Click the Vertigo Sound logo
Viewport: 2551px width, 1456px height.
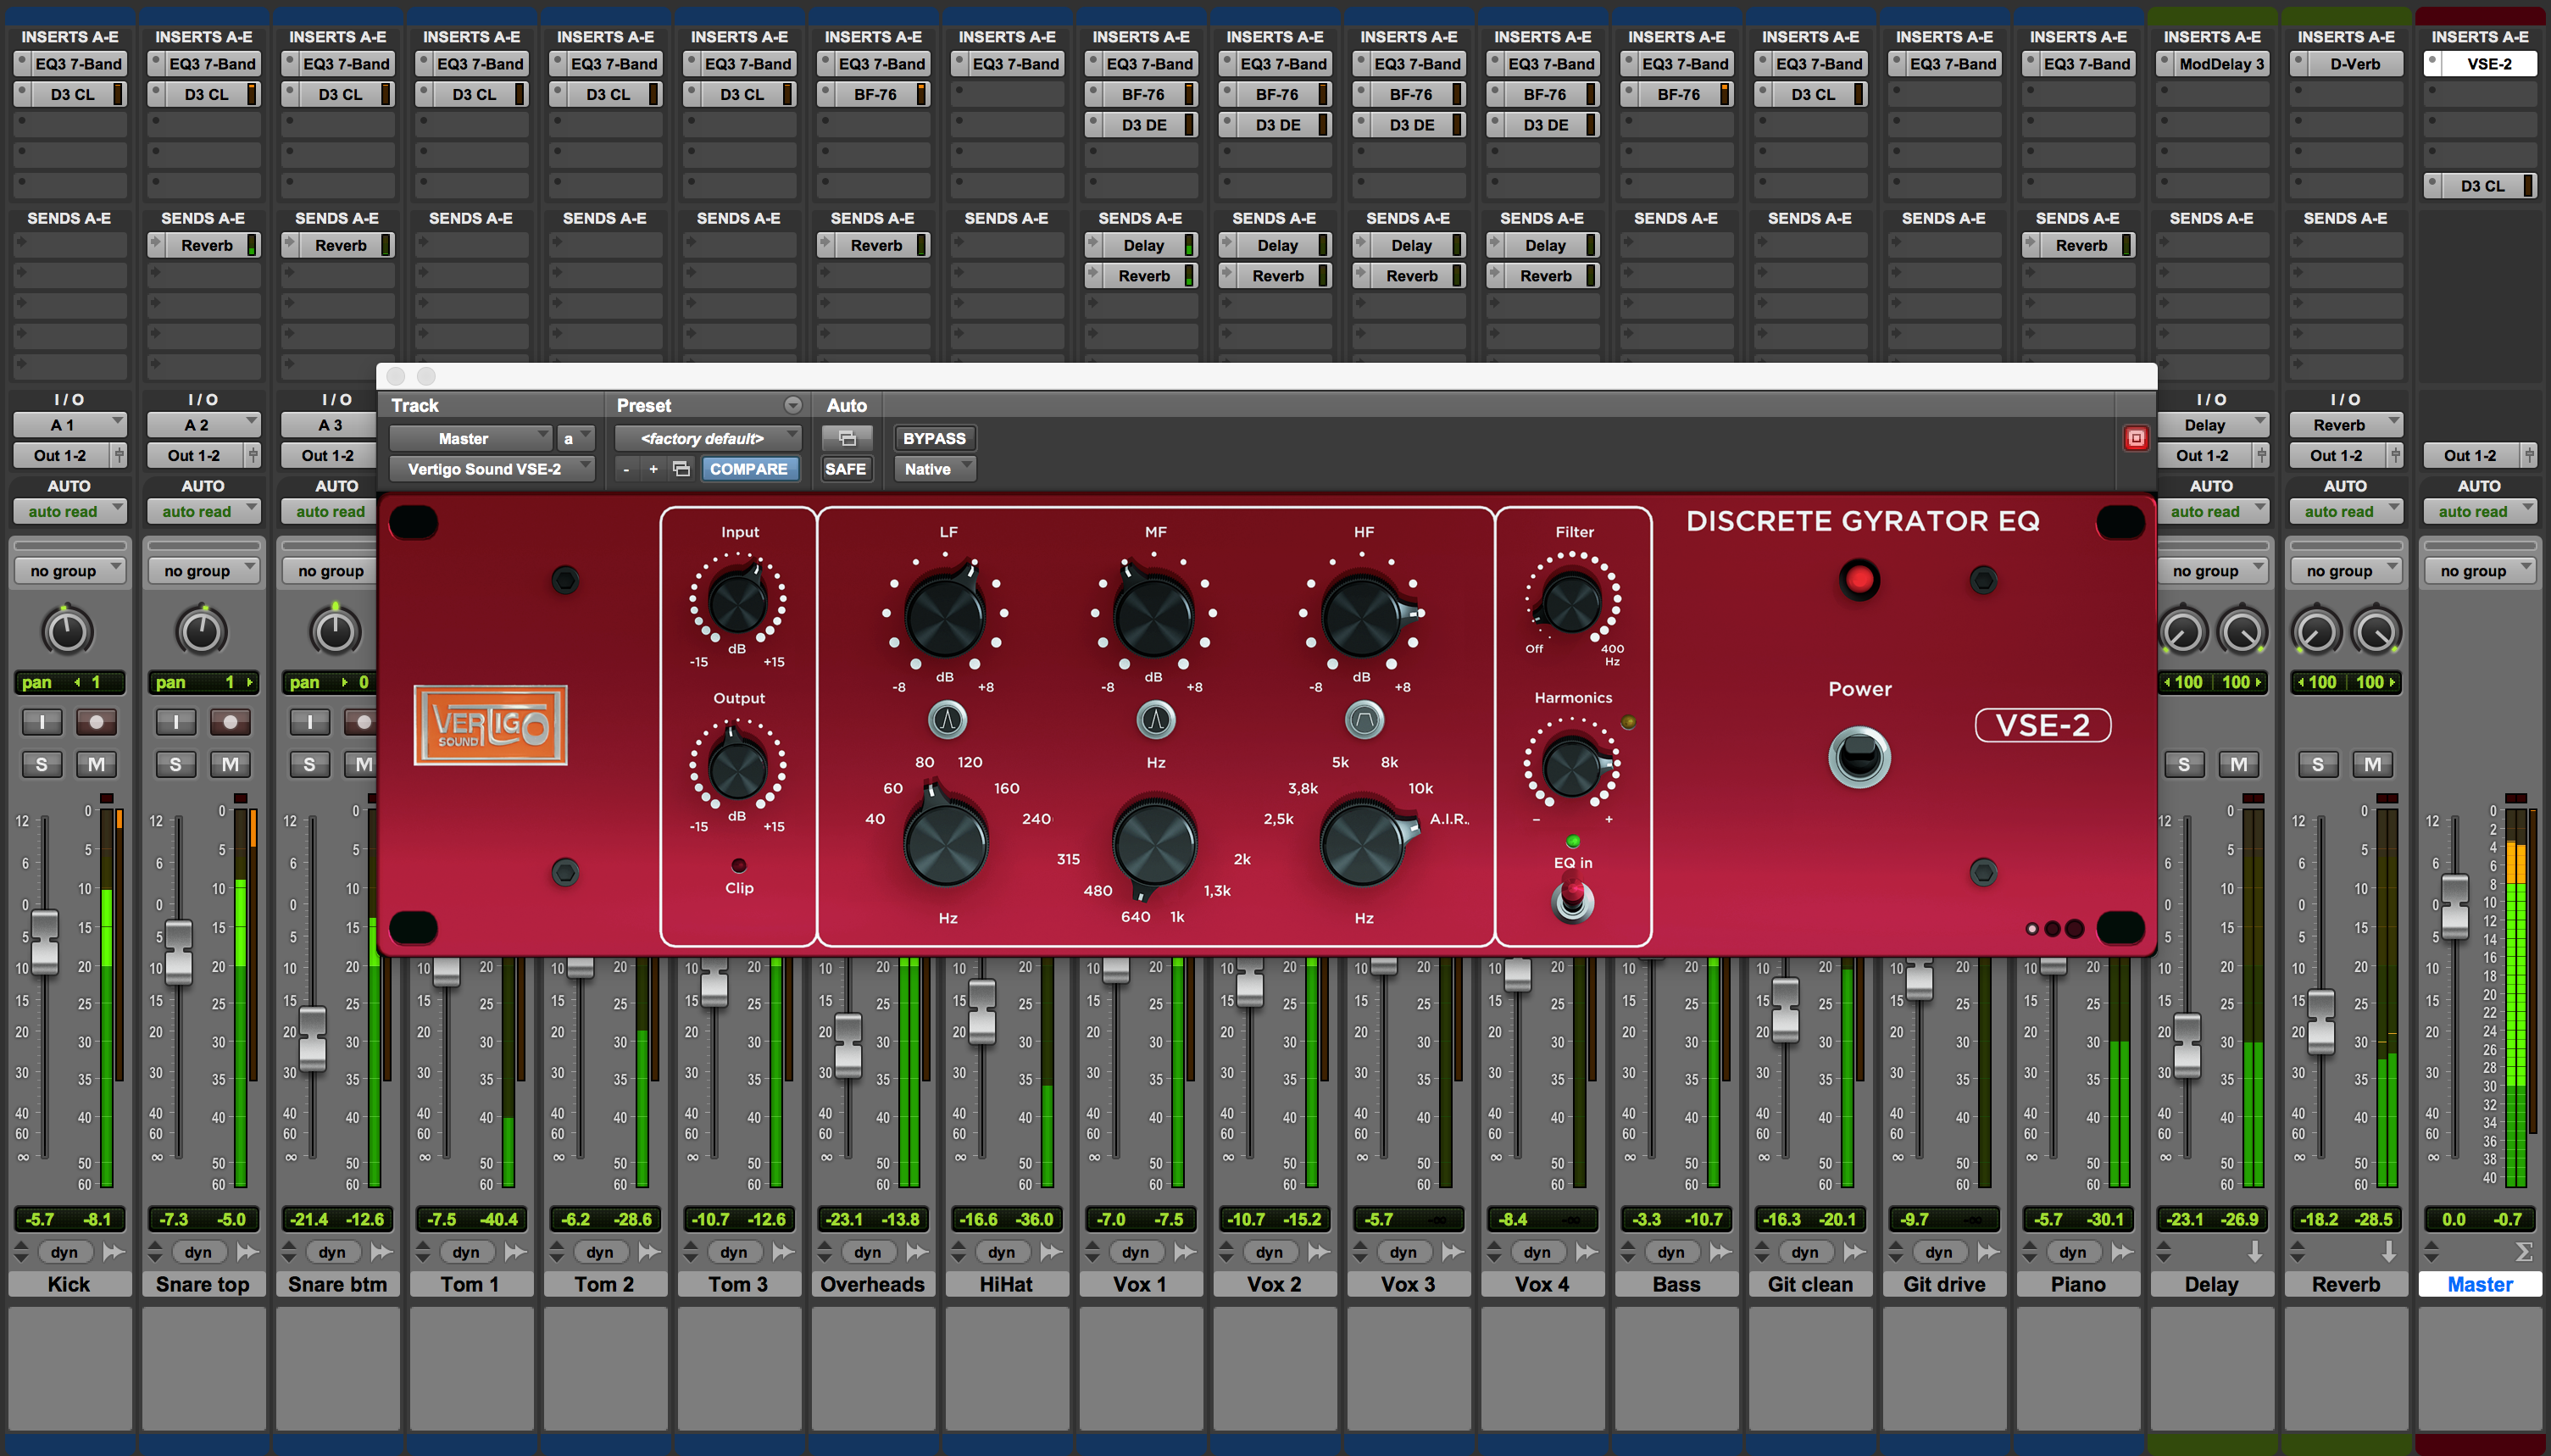490,725
